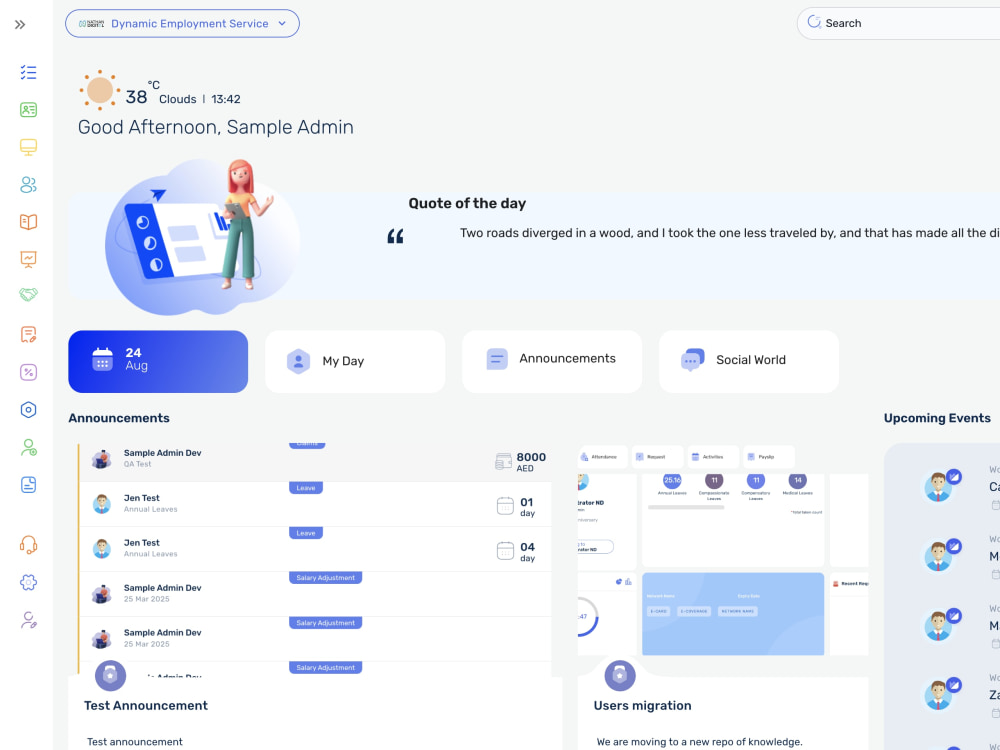Open the Users migration announcement title
This screenshot has width=1000, height=750.
pyautogui.click(x=642, y=705)
